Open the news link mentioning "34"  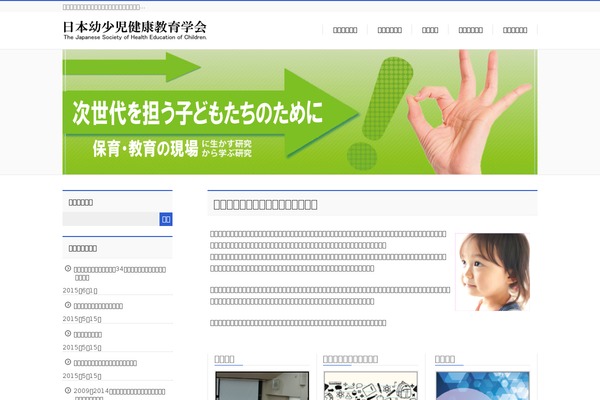pyautogui.click(x=119, y=273)
